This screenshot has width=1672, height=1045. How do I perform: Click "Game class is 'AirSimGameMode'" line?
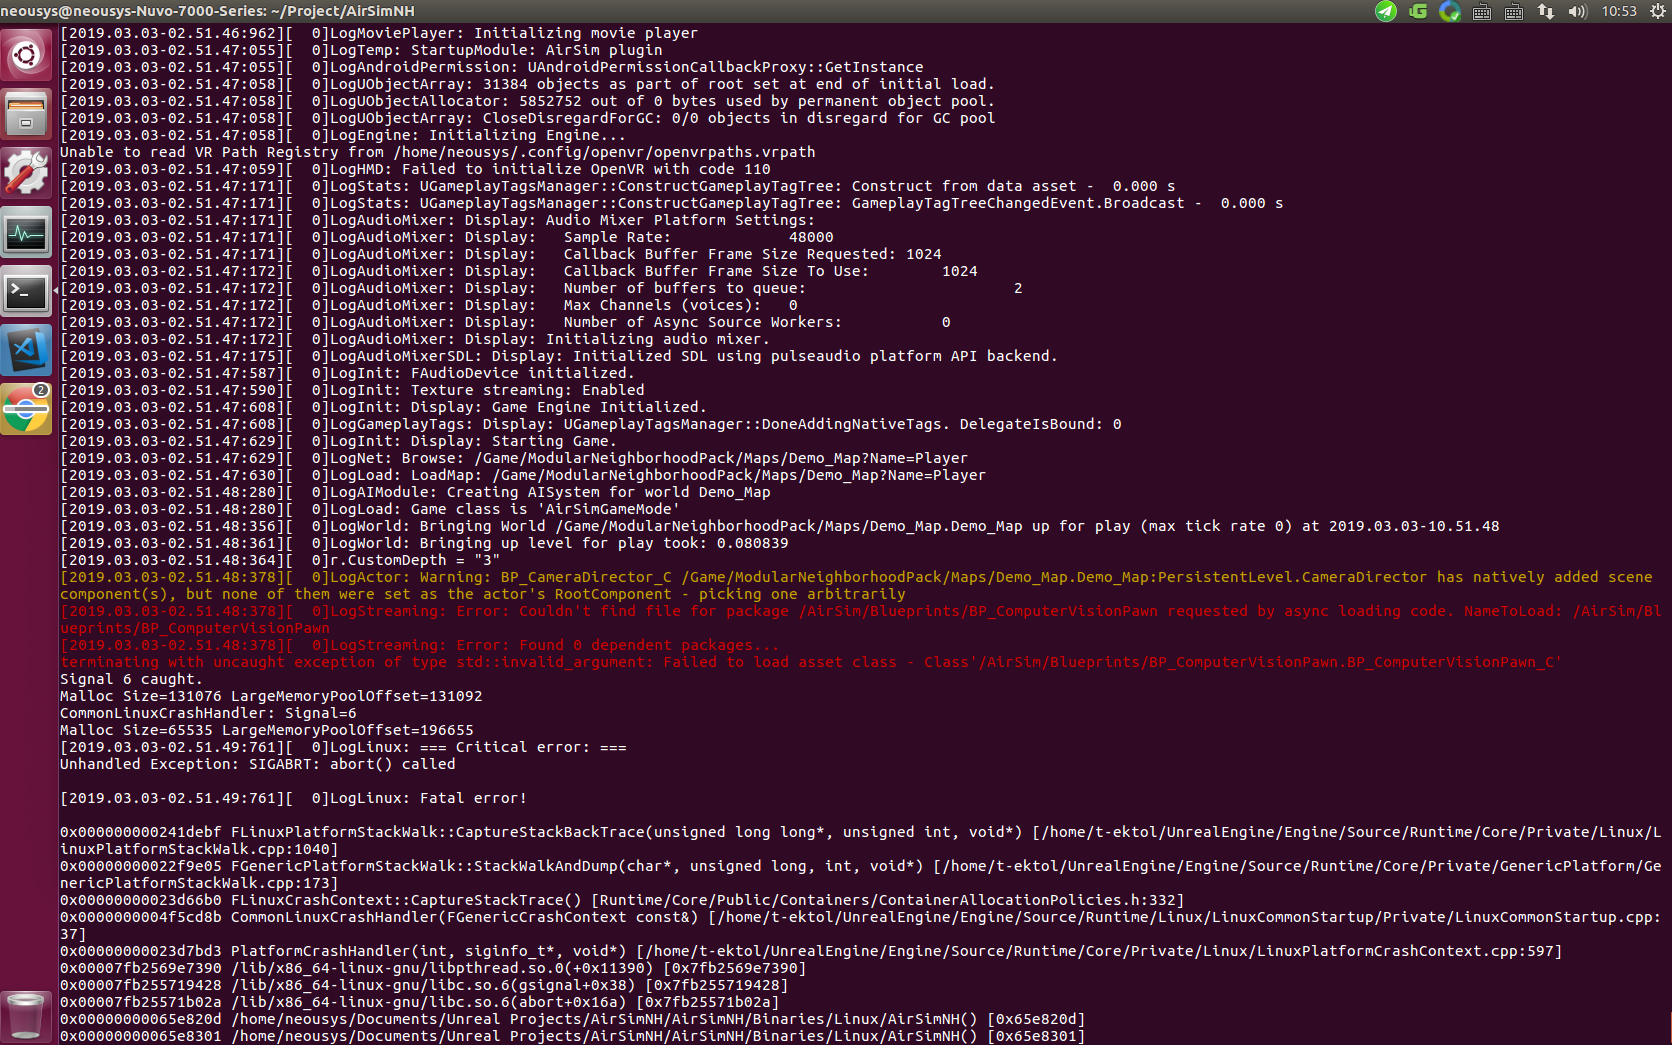pos(370,509)
